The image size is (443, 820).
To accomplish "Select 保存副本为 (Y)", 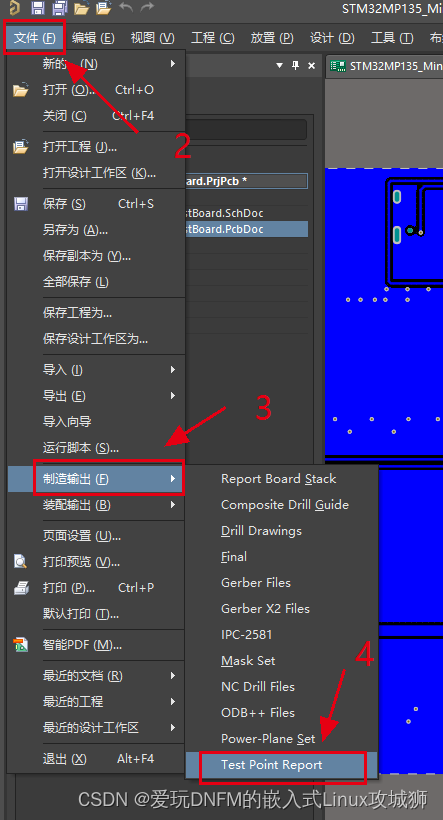I will 96,256.
